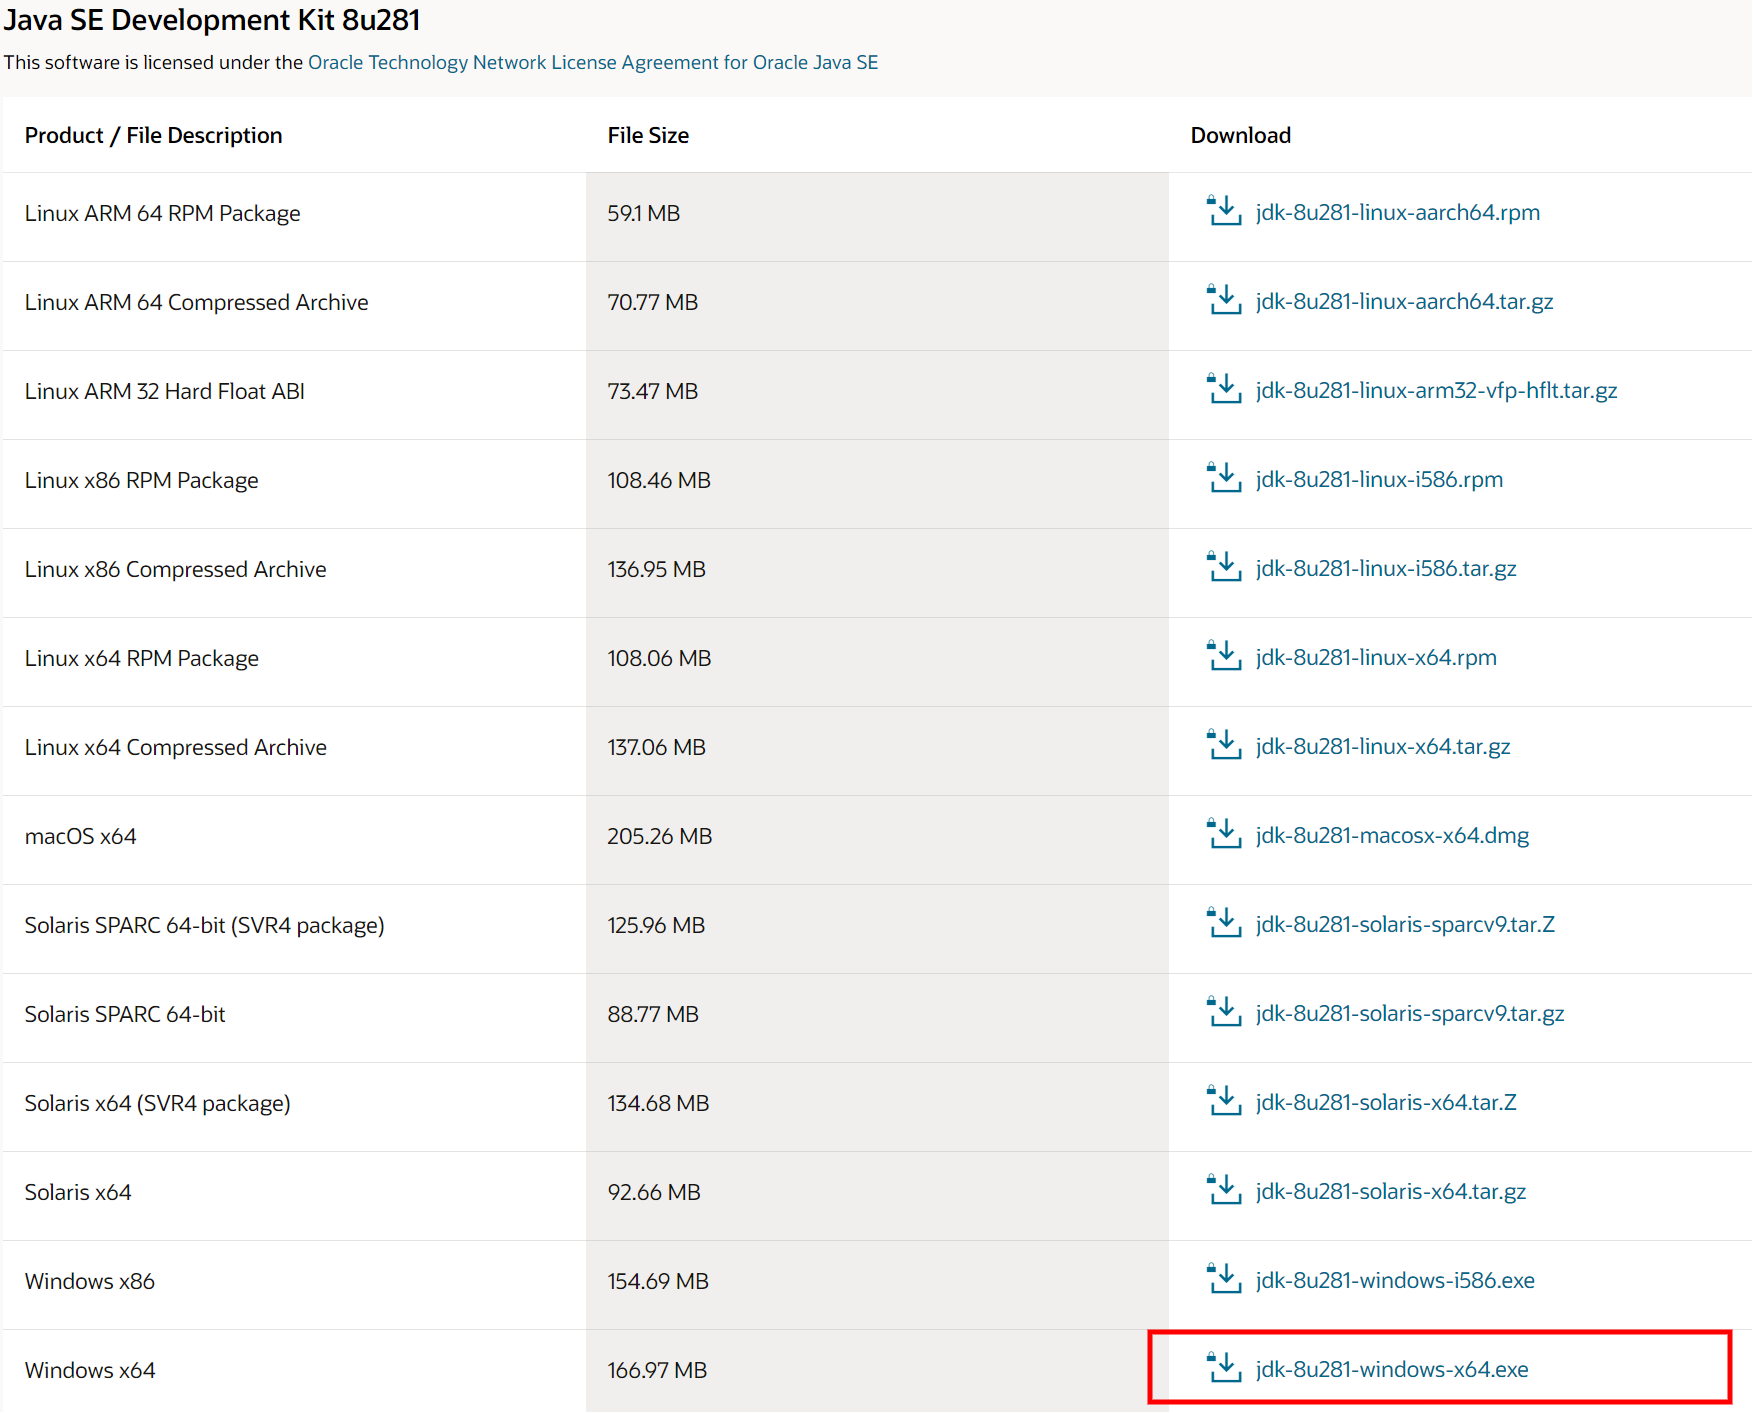Select the Linux x64 Compressed Archive text
The width and height of the screenshot is (1753, 1413).
175,747
